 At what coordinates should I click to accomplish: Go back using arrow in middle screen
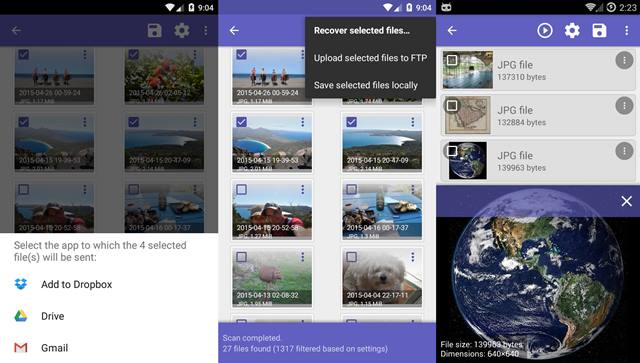tap(234, 31)
